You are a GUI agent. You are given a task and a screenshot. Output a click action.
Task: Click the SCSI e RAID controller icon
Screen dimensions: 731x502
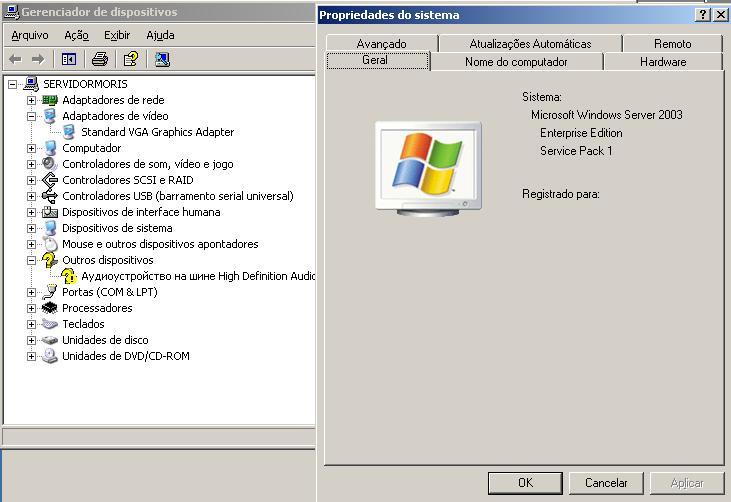(x=49, y=180)
